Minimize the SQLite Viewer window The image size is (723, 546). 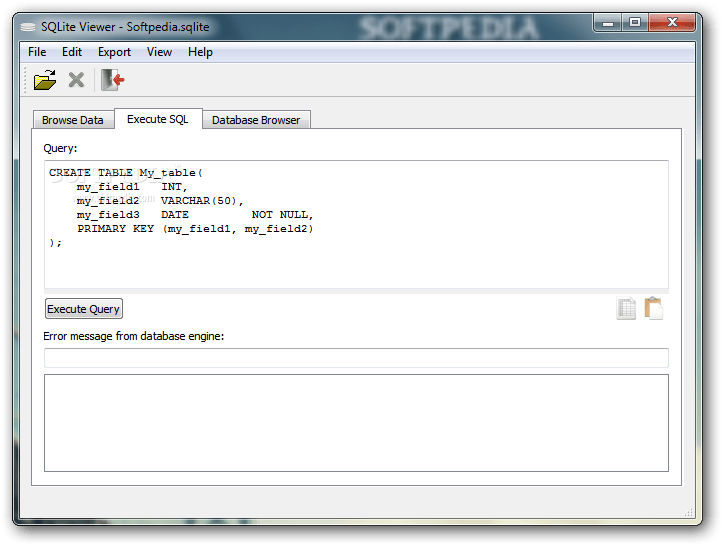pyautogui.click(x=608, y=23)
